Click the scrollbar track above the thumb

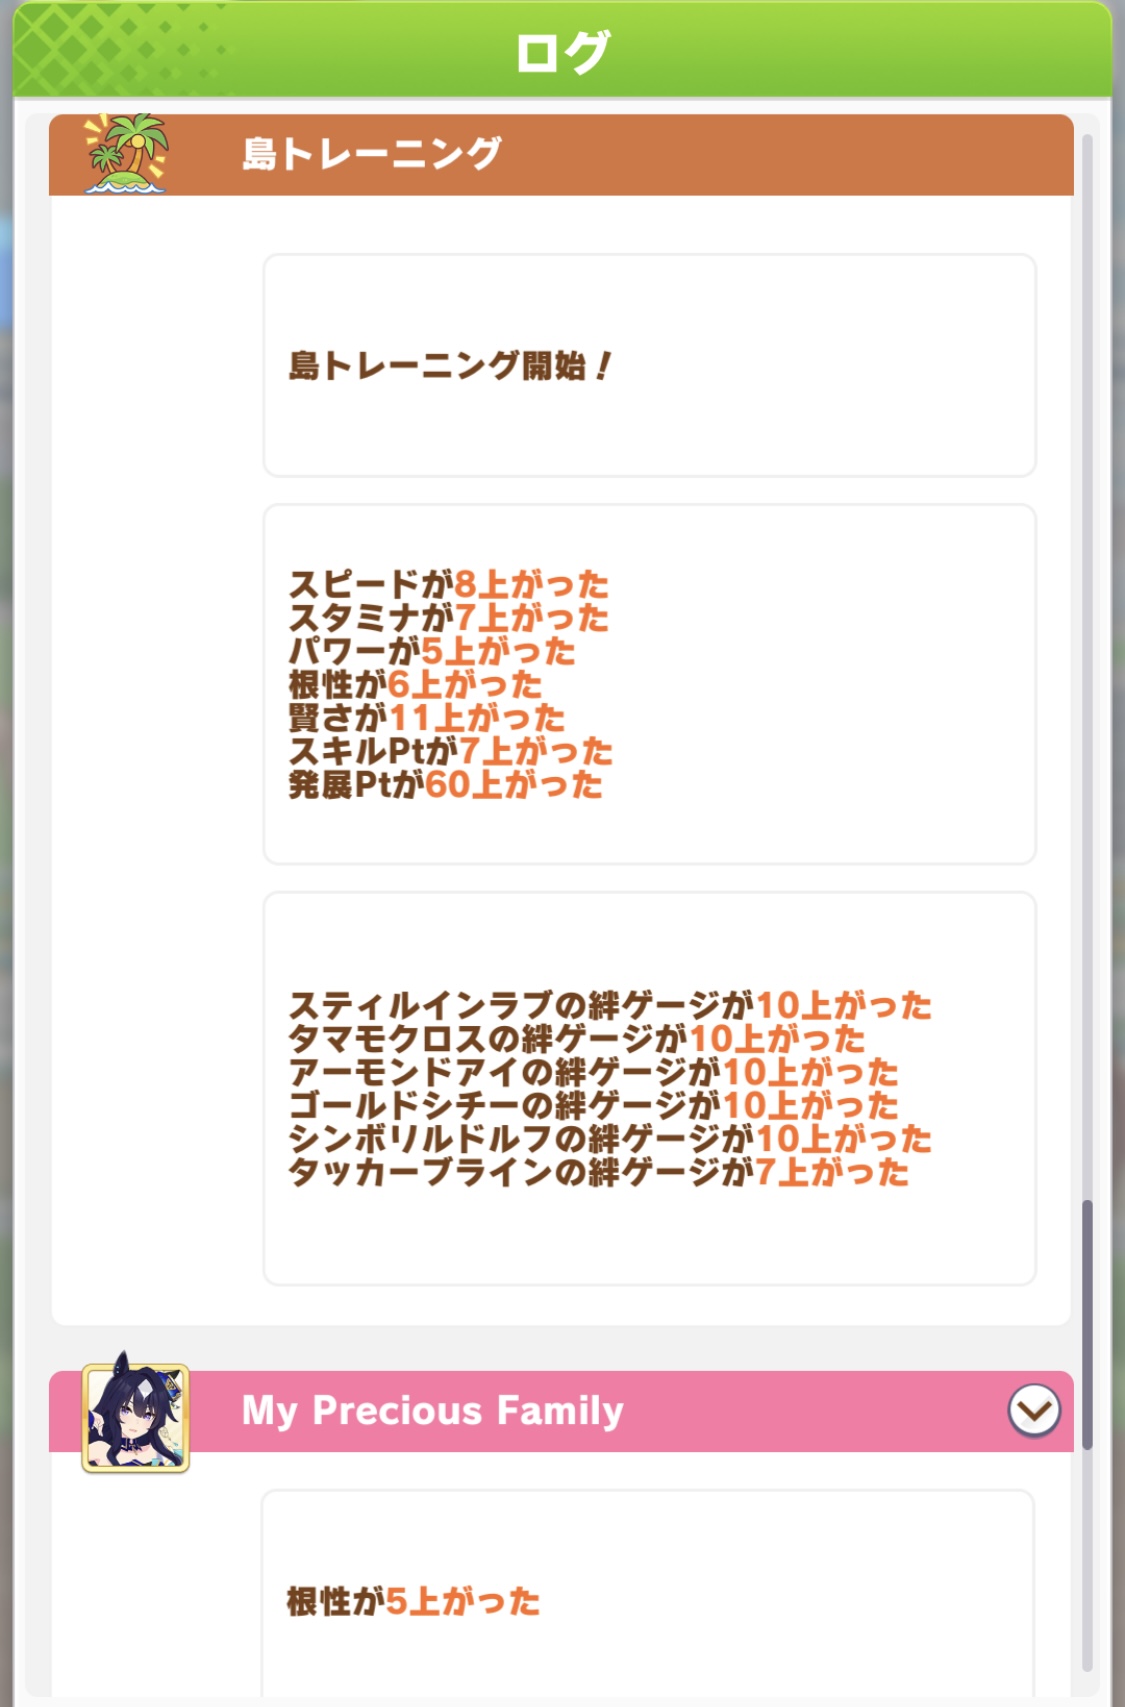[x=1087, y=665]
